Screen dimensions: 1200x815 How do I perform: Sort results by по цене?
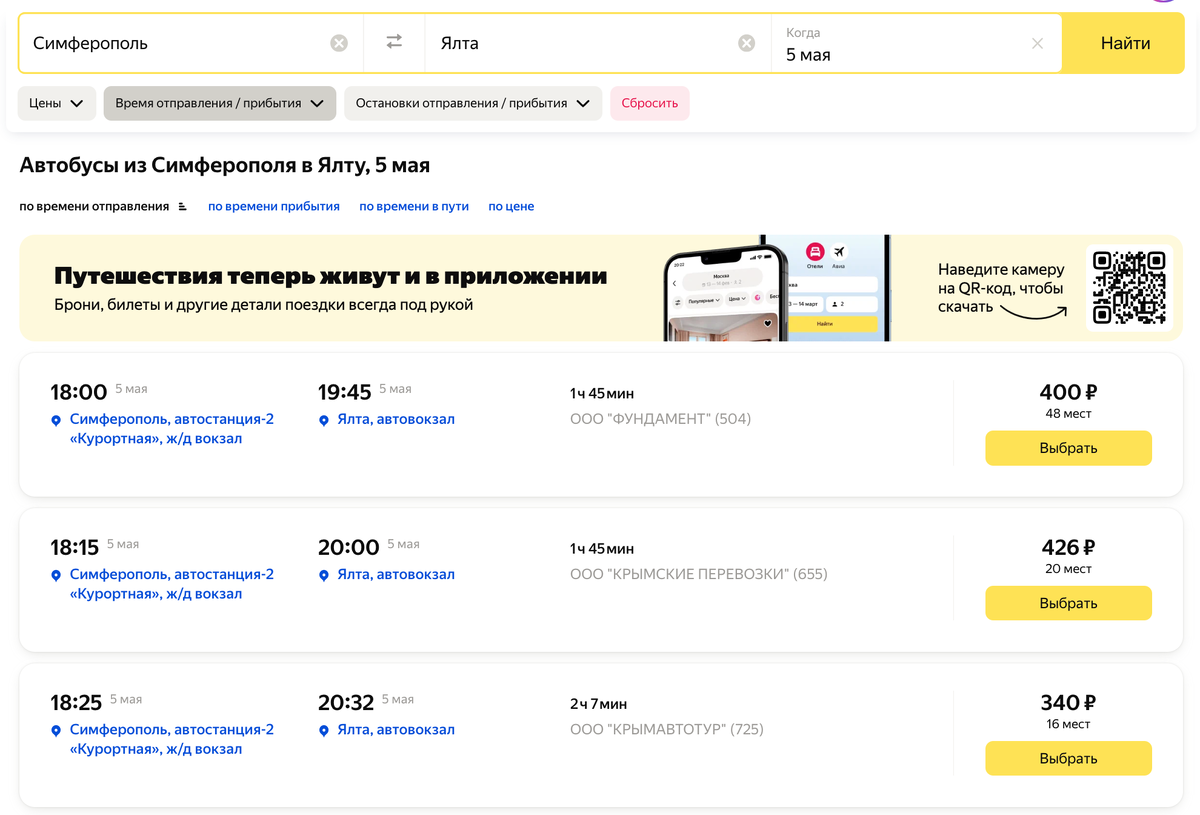point(511,207)
